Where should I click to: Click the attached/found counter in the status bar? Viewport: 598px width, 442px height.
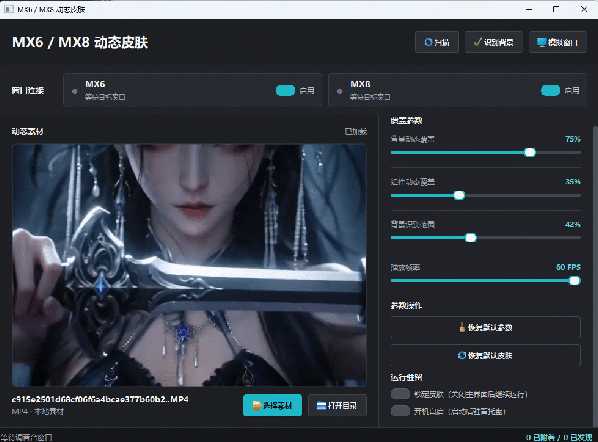(559, 437)
